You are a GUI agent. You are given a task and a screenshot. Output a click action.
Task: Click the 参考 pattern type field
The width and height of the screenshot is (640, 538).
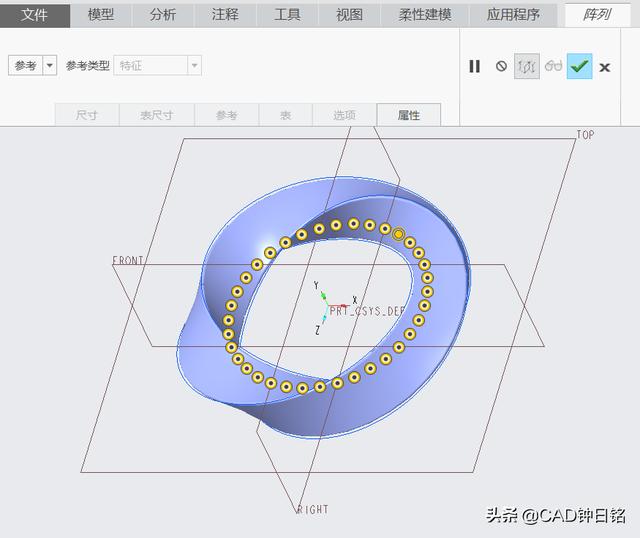[x=25, y=65]
